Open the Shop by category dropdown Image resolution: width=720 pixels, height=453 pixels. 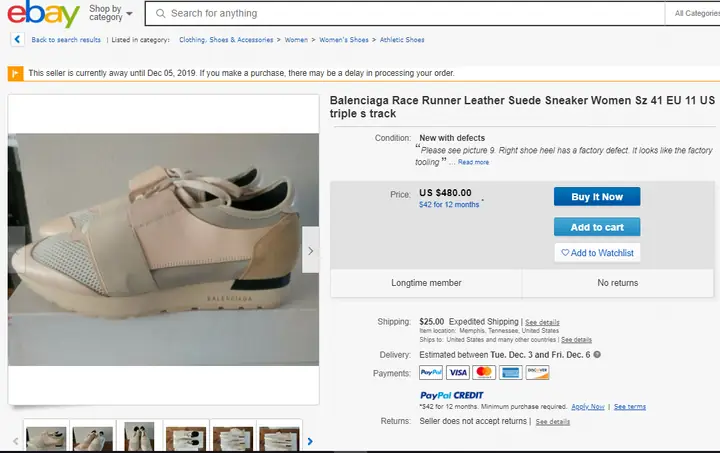[111, 13]
